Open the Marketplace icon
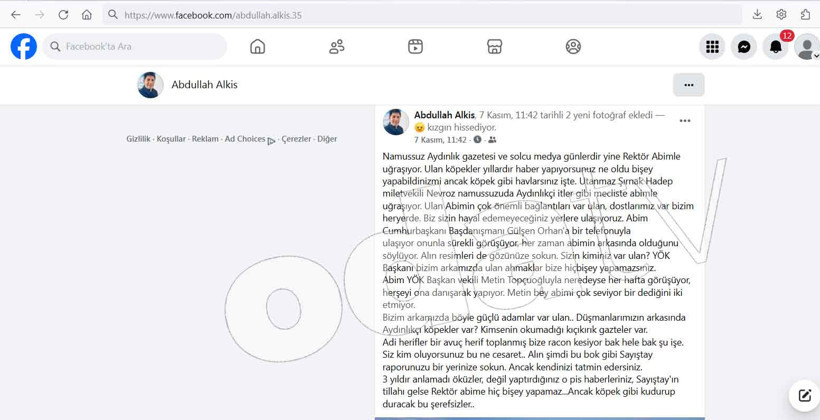Image resolution: width=820 pixels, height=420 pixels. click(494, 47)
